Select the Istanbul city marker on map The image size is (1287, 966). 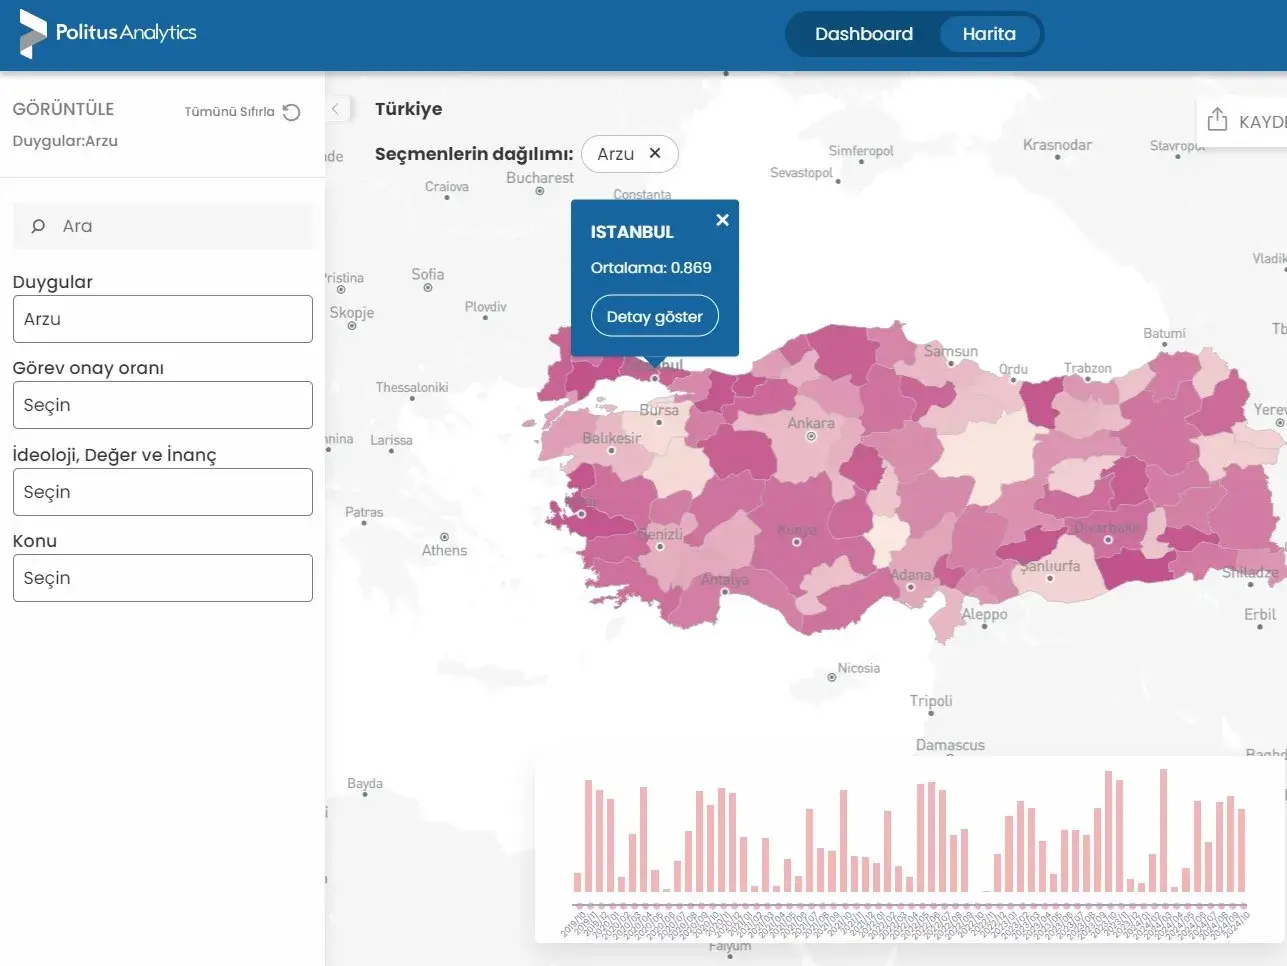coord(655,379)
